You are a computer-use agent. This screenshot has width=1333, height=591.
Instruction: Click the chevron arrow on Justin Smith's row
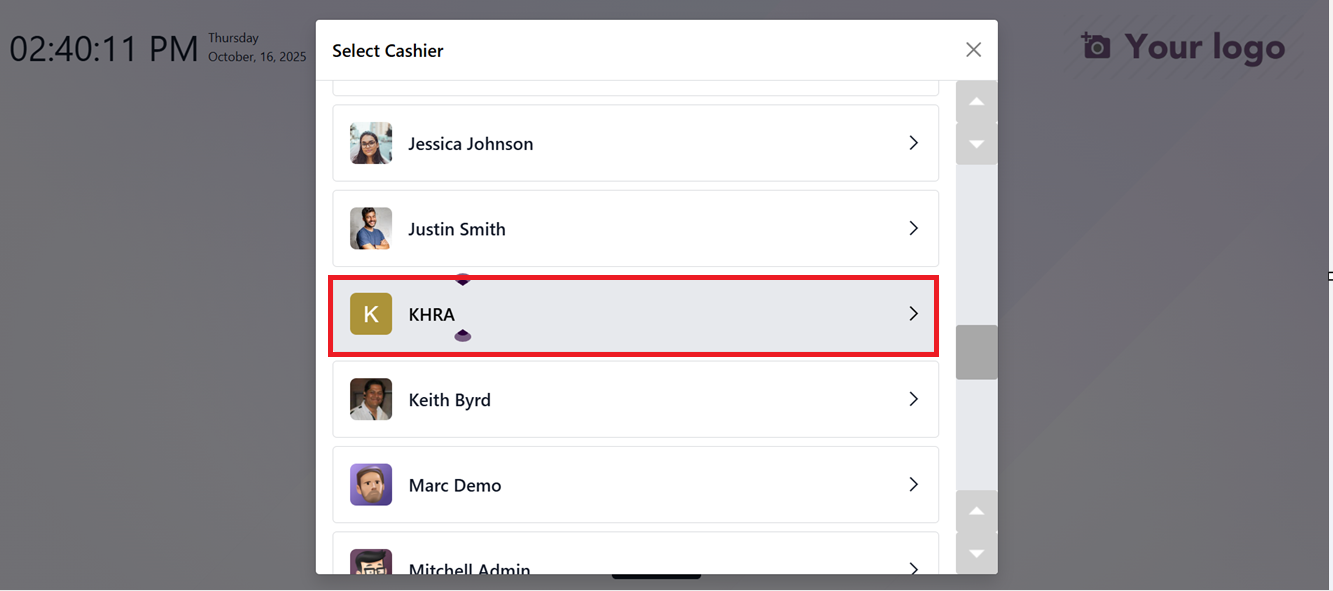click(913, 229)
